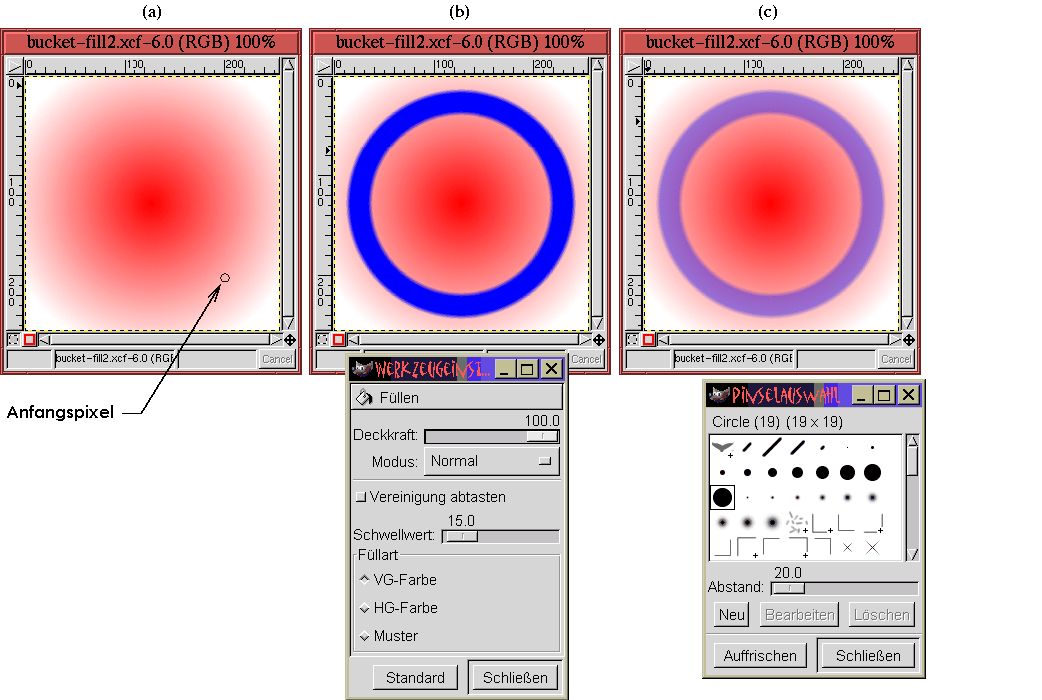Open the ruler corner arrow menu in window (a)

coord(13,65)
